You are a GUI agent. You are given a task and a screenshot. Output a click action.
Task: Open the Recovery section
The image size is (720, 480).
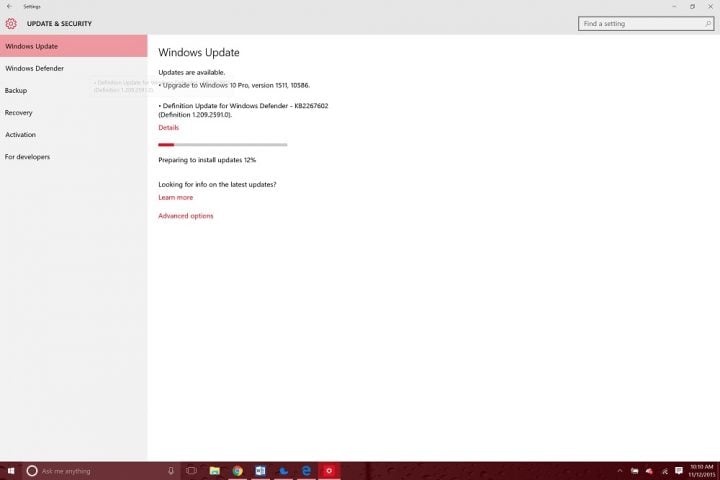coord(73,113)
